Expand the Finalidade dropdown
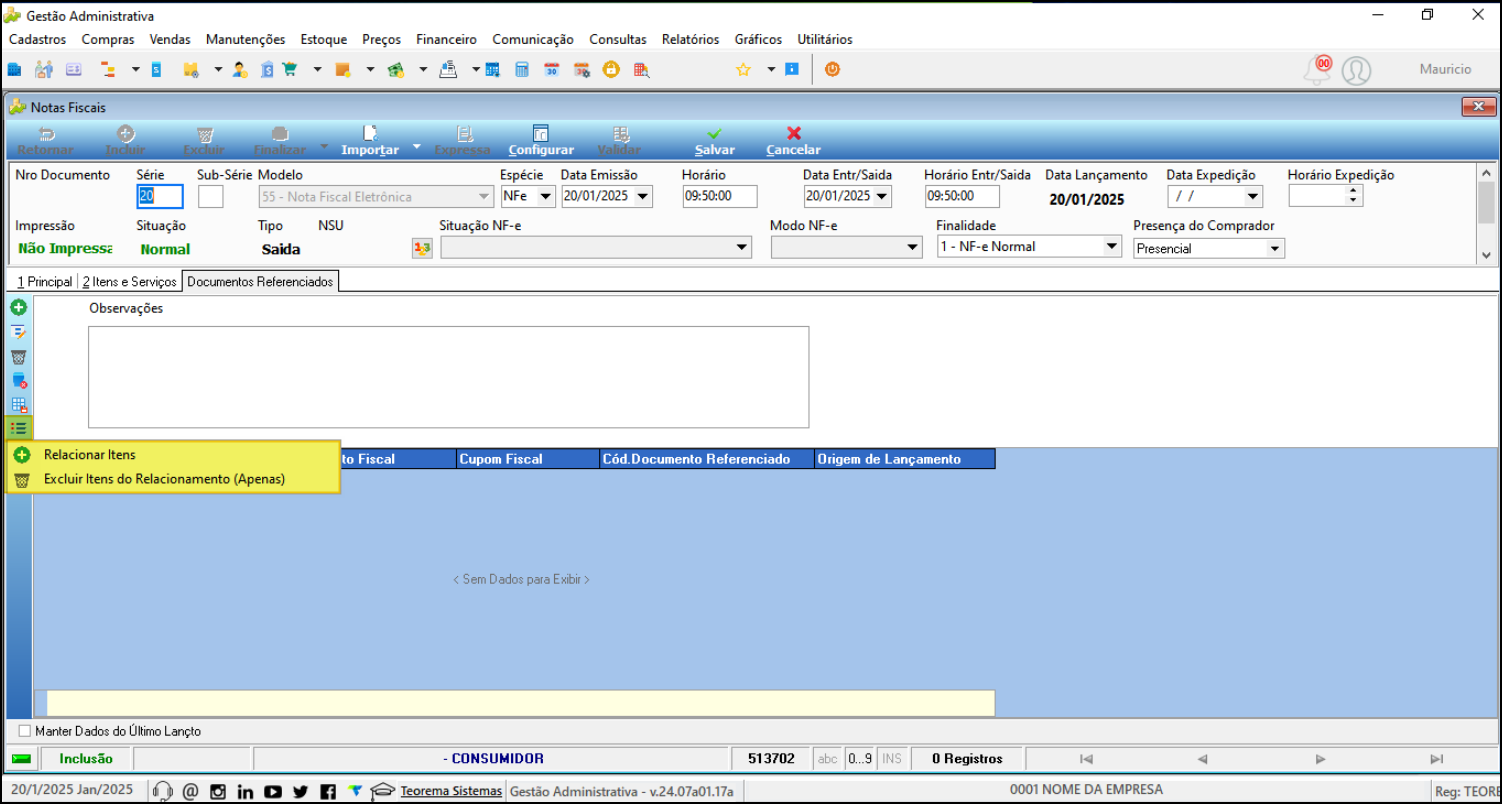 point(1112,247)
